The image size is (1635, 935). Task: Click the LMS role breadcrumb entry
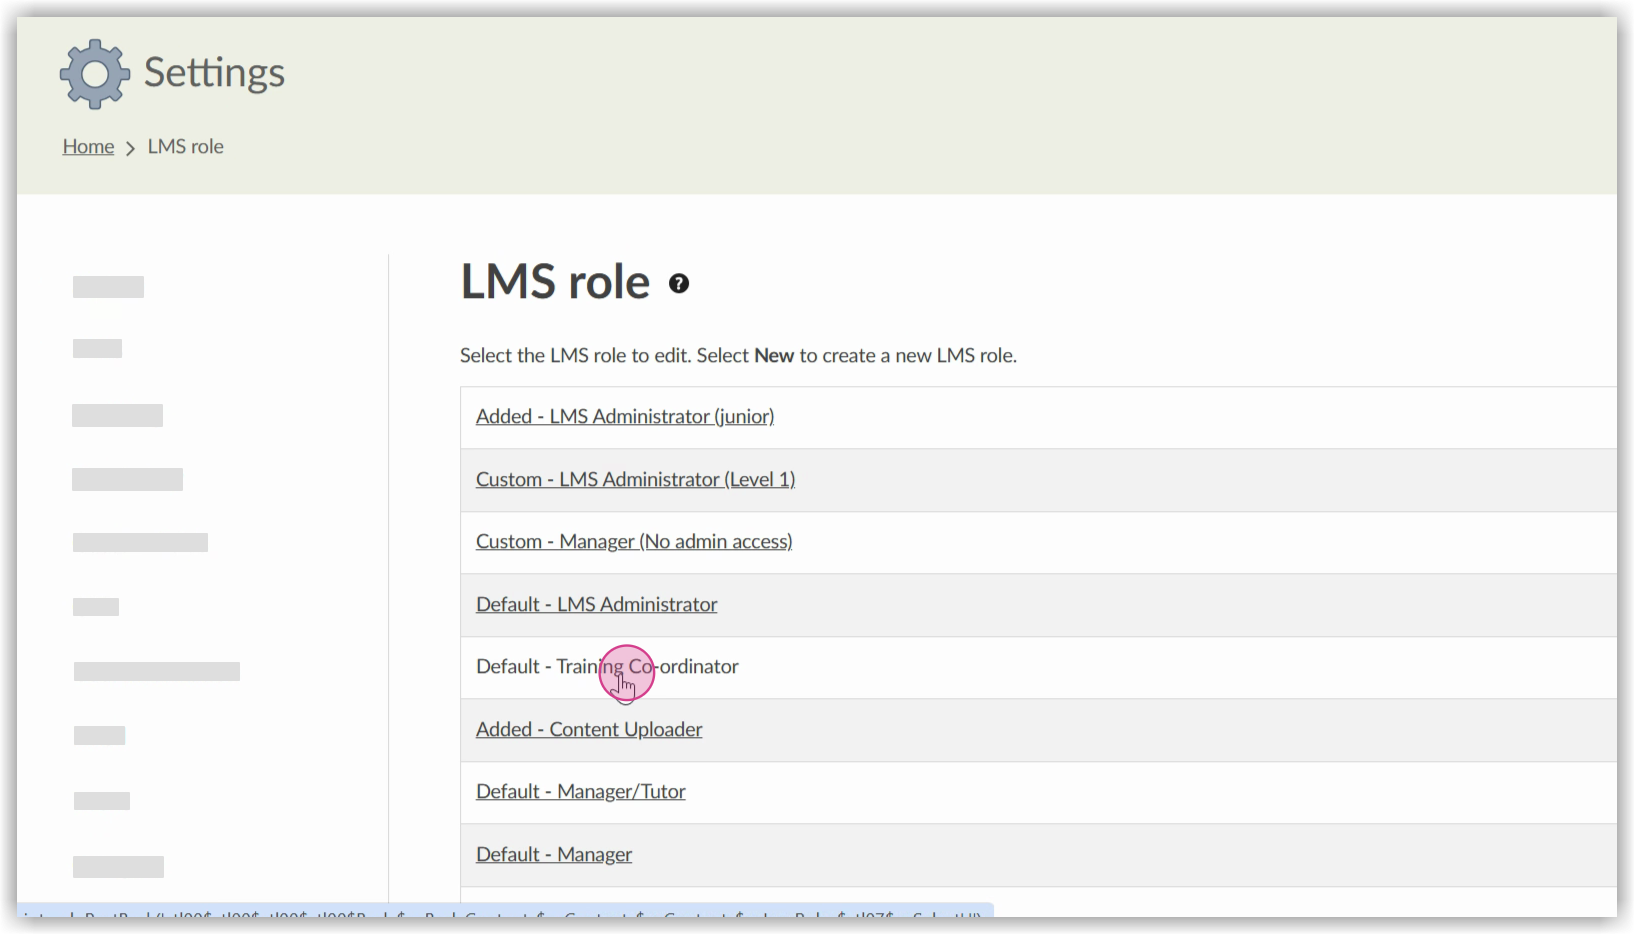[x=185, y=146]
